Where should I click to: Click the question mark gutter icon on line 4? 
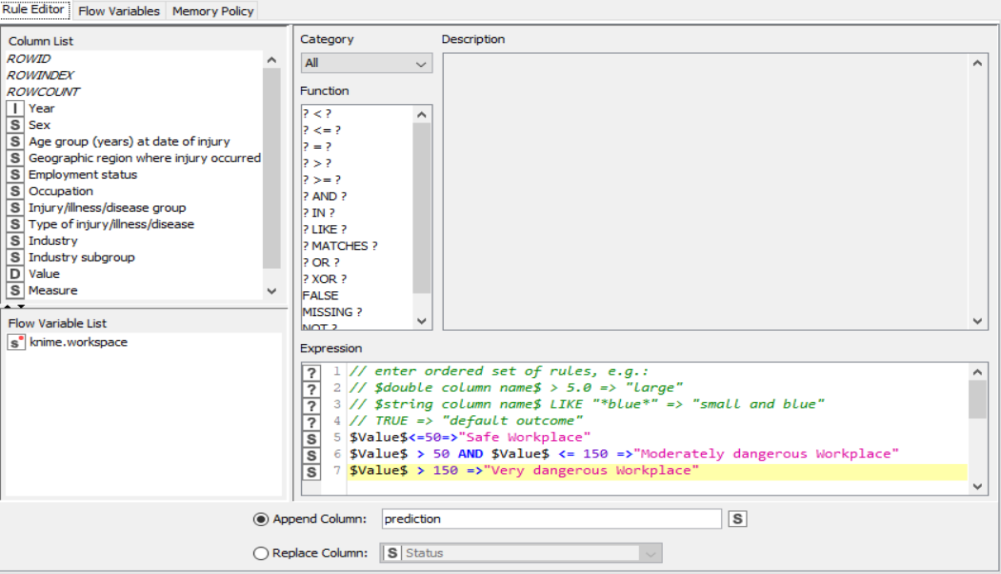(x=311, y=423)
